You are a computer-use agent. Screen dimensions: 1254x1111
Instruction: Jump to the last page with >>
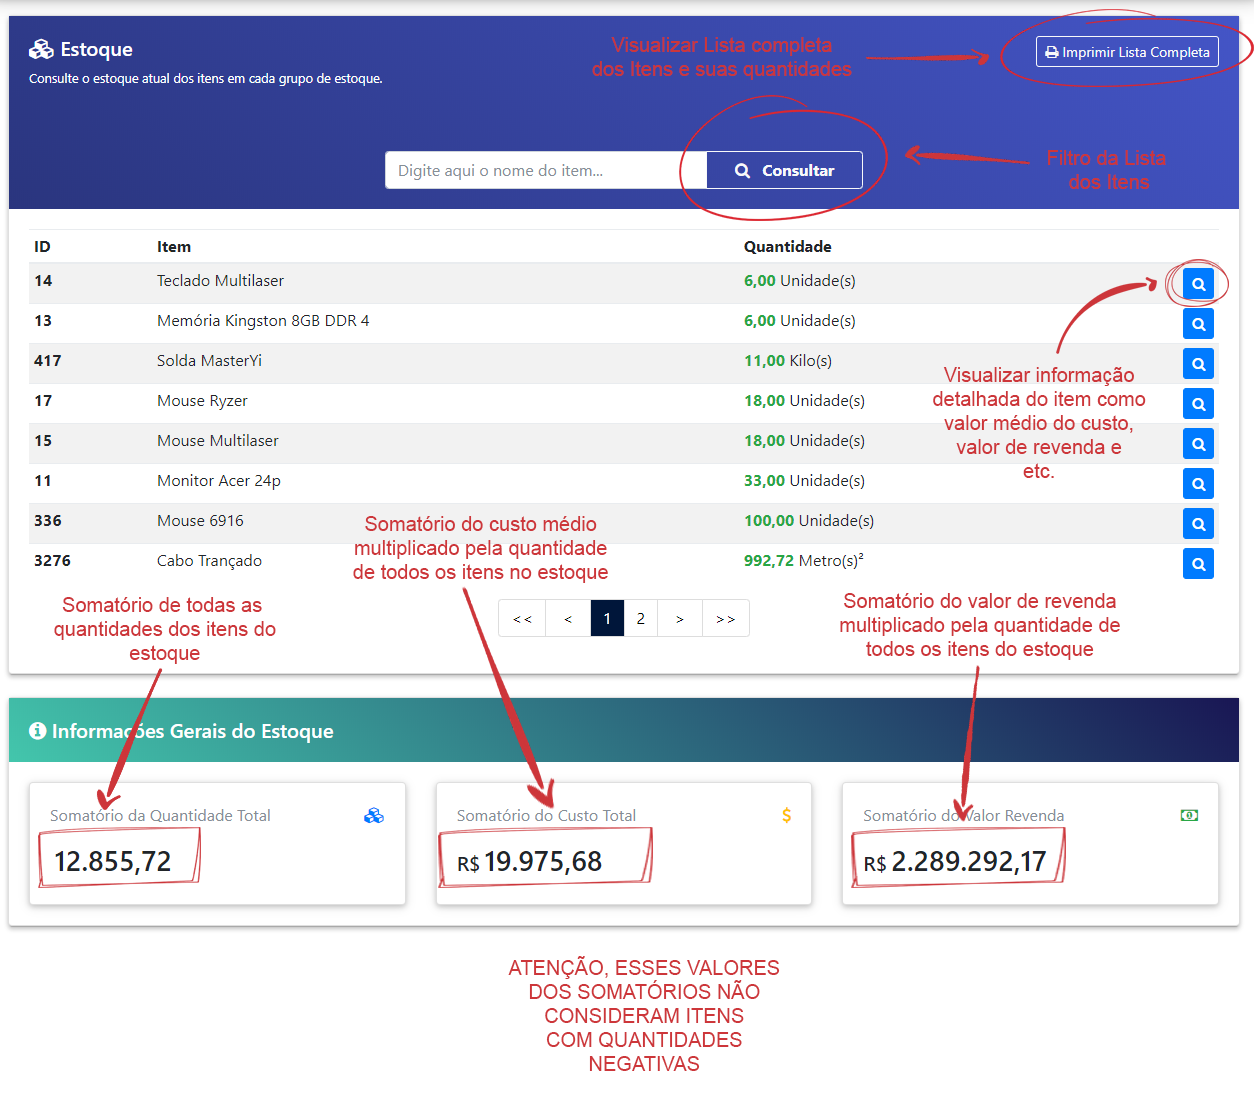click(x=725, y=619)
